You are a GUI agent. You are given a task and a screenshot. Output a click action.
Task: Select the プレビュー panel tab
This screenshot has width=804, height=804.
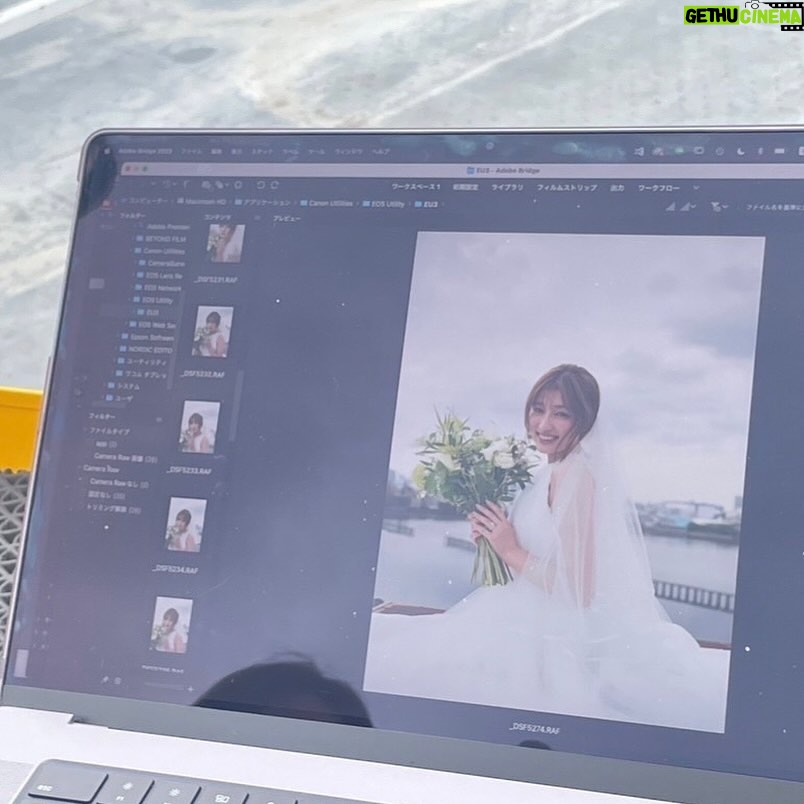287,219
